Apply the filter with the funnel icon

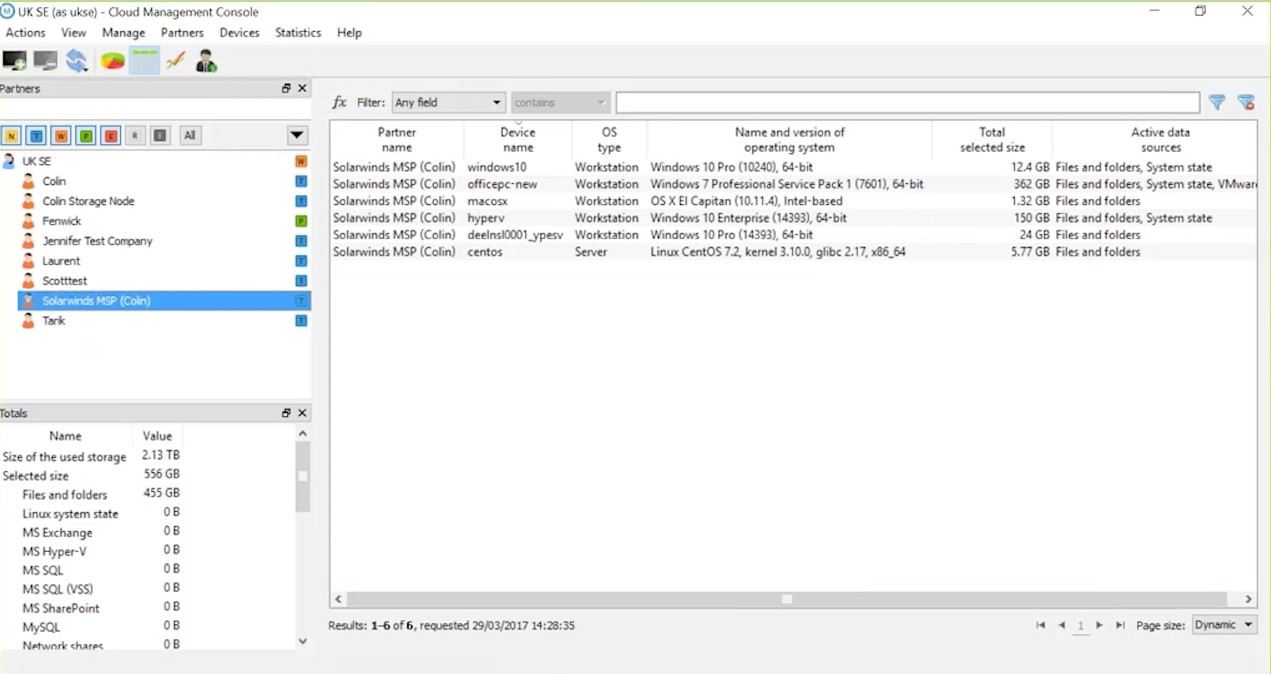(1217, 102)
